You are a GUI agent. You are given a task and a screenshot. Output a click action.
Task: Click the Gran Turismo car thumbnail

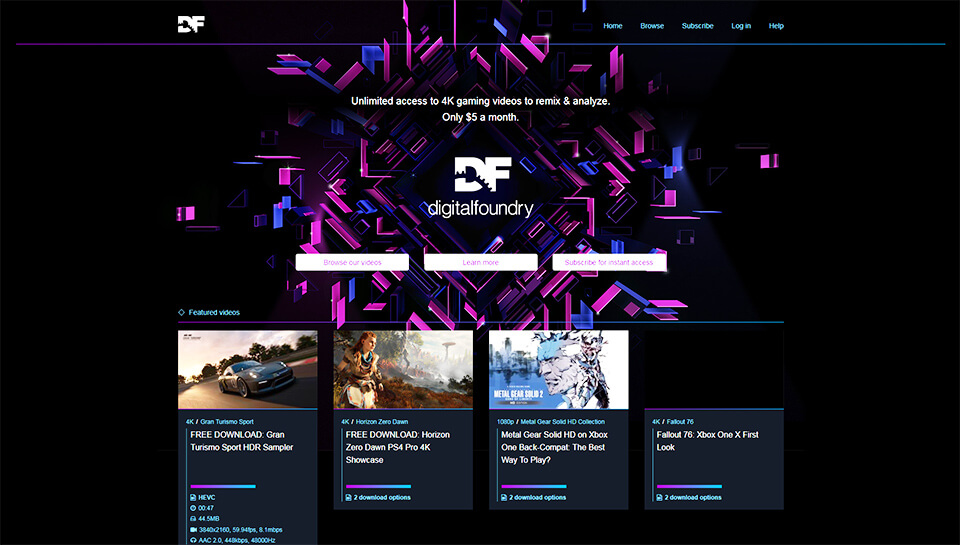click(247, 369)
